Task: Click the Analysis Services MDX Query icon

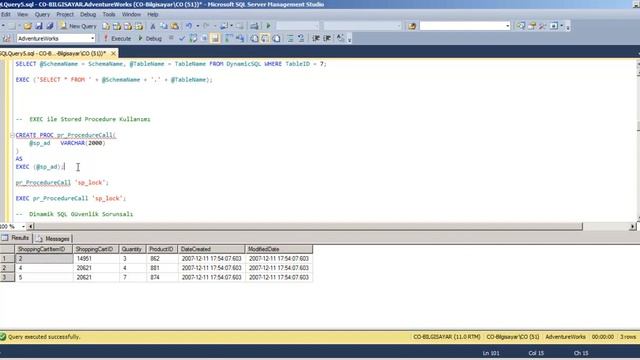Action: [117, 26]
